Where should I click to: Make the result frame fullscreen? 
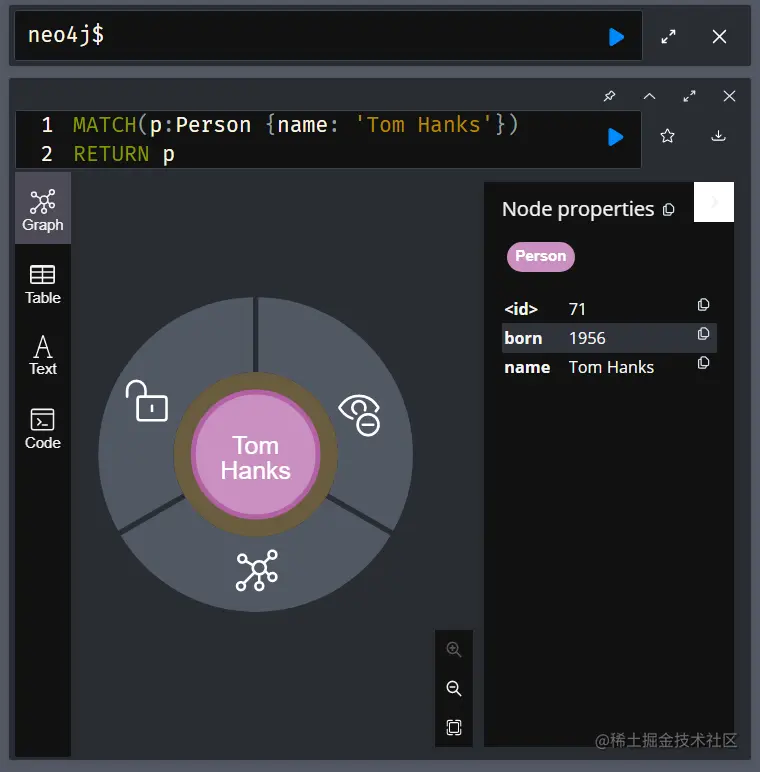tap(689, 96)
